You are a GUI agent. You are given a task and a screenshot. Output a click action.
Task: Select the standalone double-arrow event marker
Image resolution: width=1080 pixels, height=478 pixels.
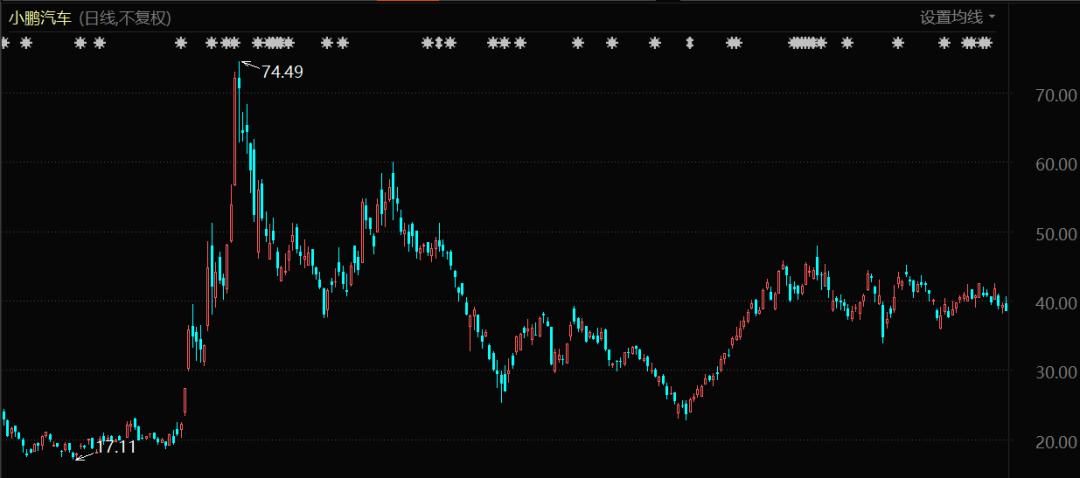click(689, 43)
